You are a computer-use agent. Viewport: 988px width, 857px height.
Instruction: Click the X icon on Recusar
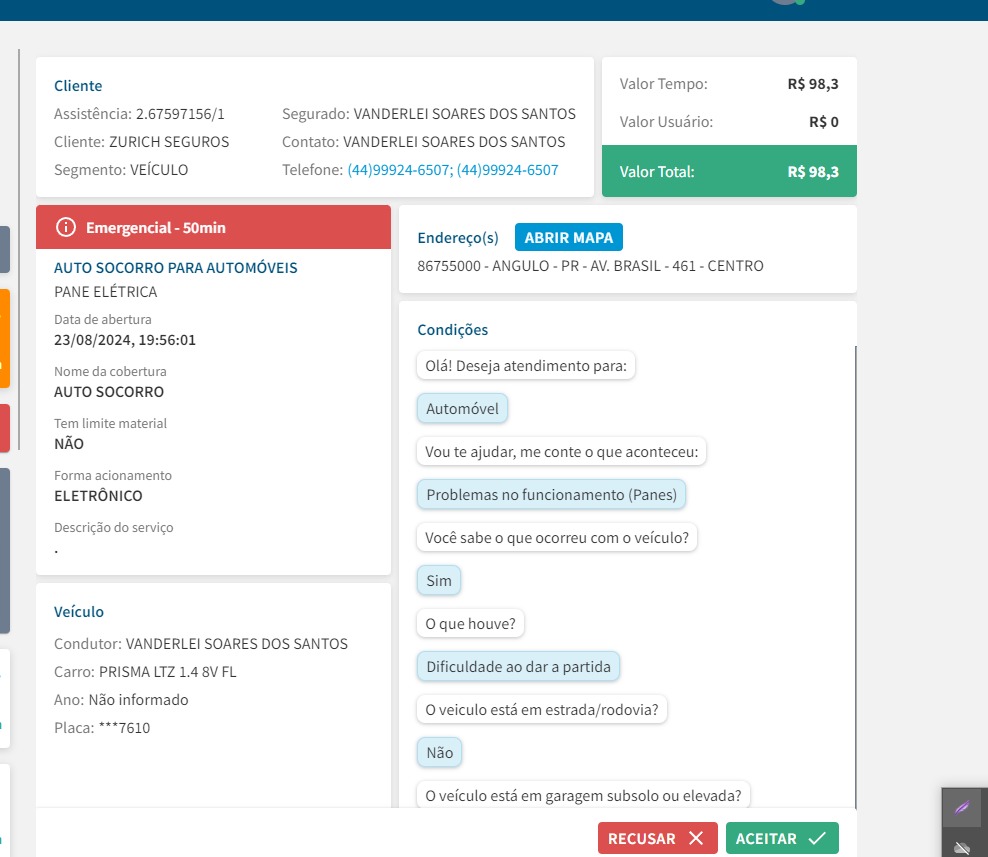tap(696, 838)
